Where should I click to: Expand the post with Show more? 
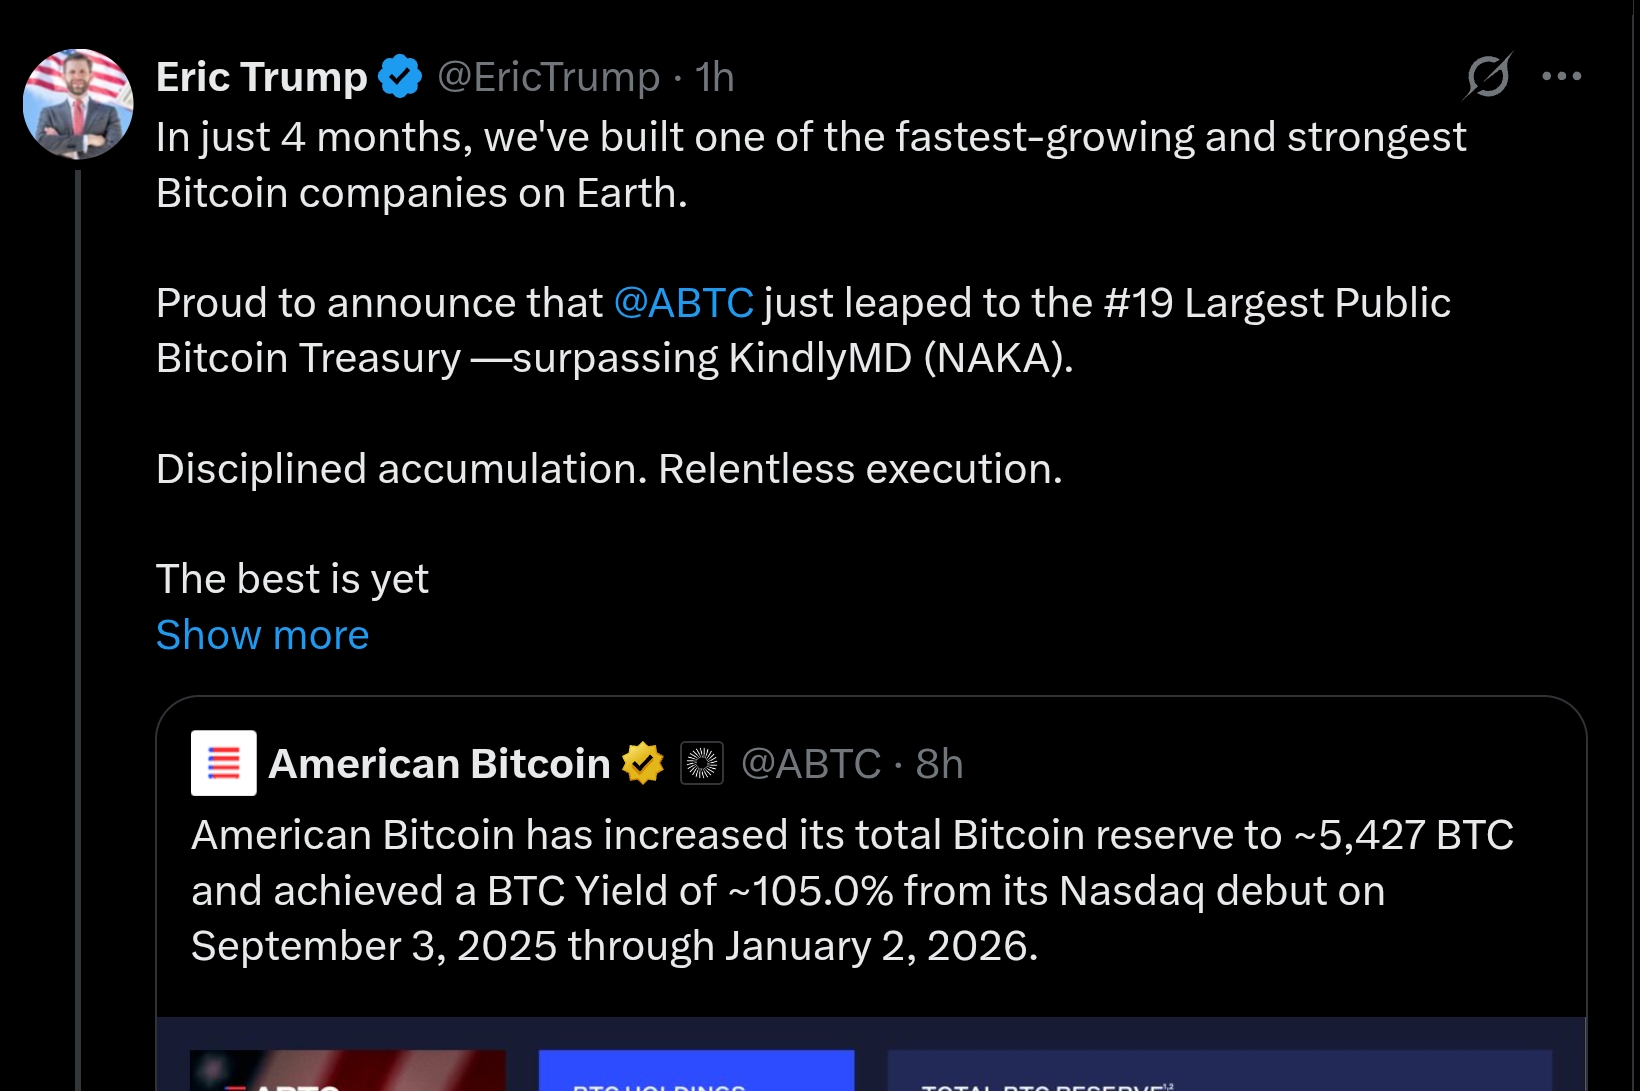pyautogui.click(x=262, y=635)
